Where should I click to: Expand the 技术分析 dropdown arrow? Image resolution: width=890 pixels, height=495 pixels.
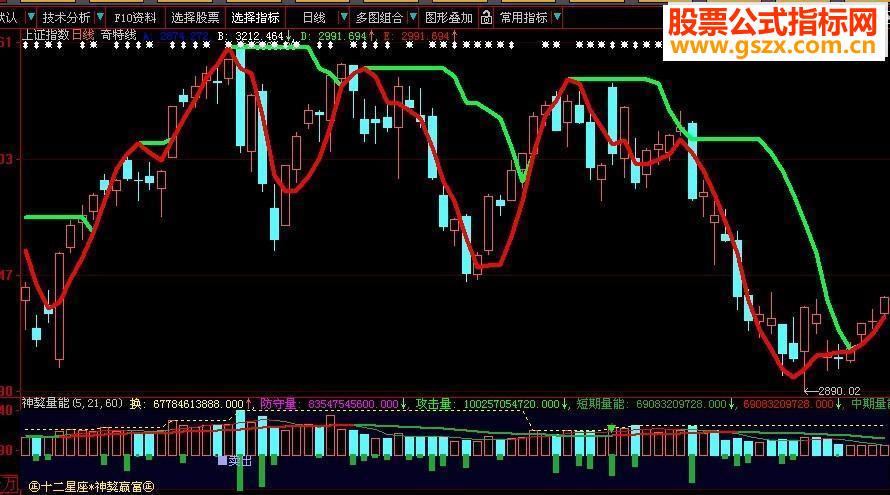(x=100, y=18)
